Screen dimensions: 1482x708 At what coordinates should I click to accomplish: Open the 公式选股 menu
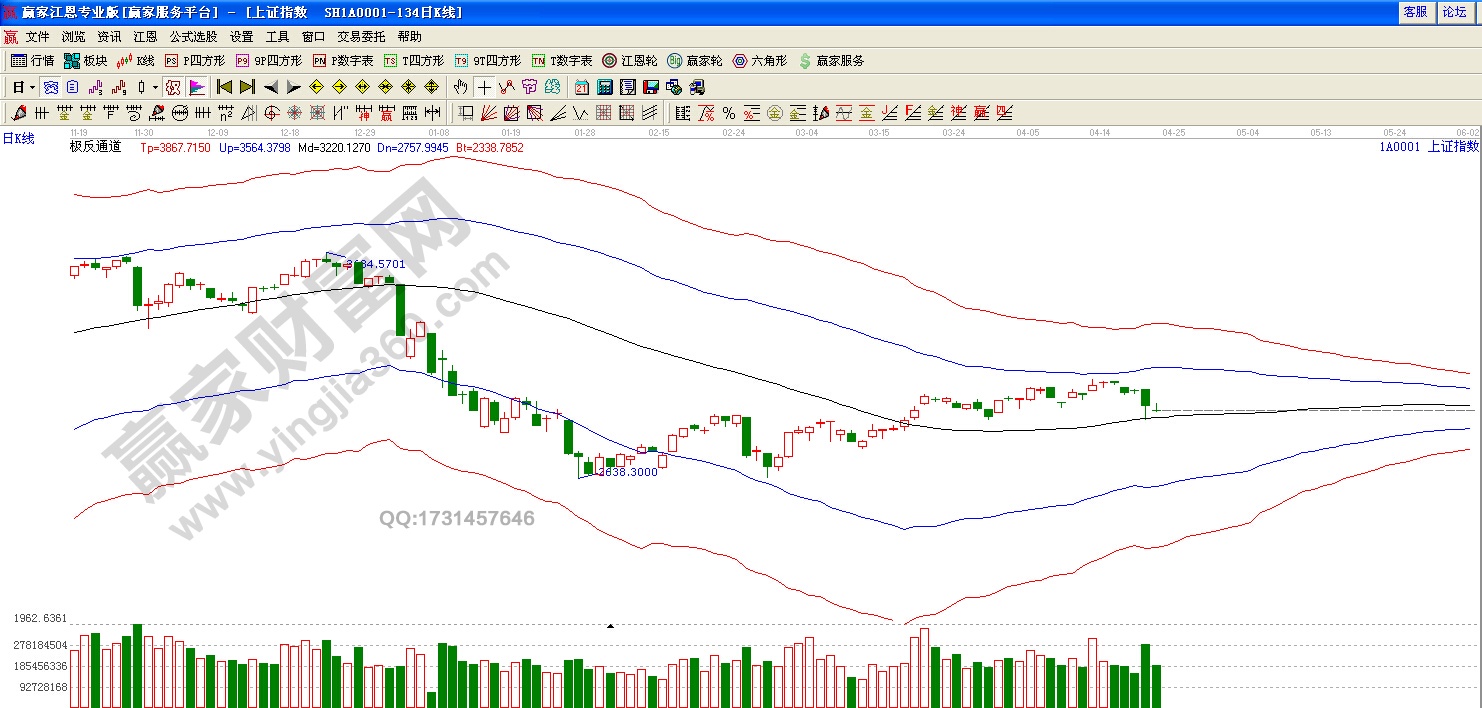[193, 36]
